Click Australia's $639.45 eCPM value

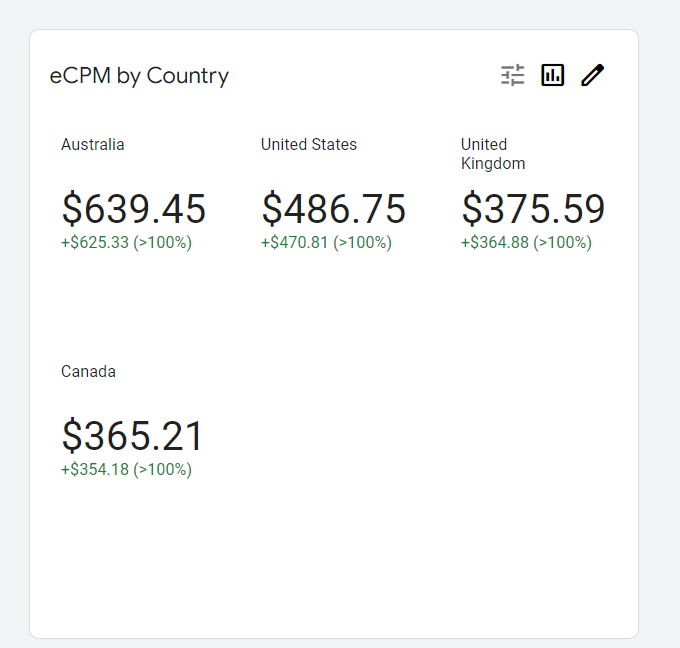point(134,209)
